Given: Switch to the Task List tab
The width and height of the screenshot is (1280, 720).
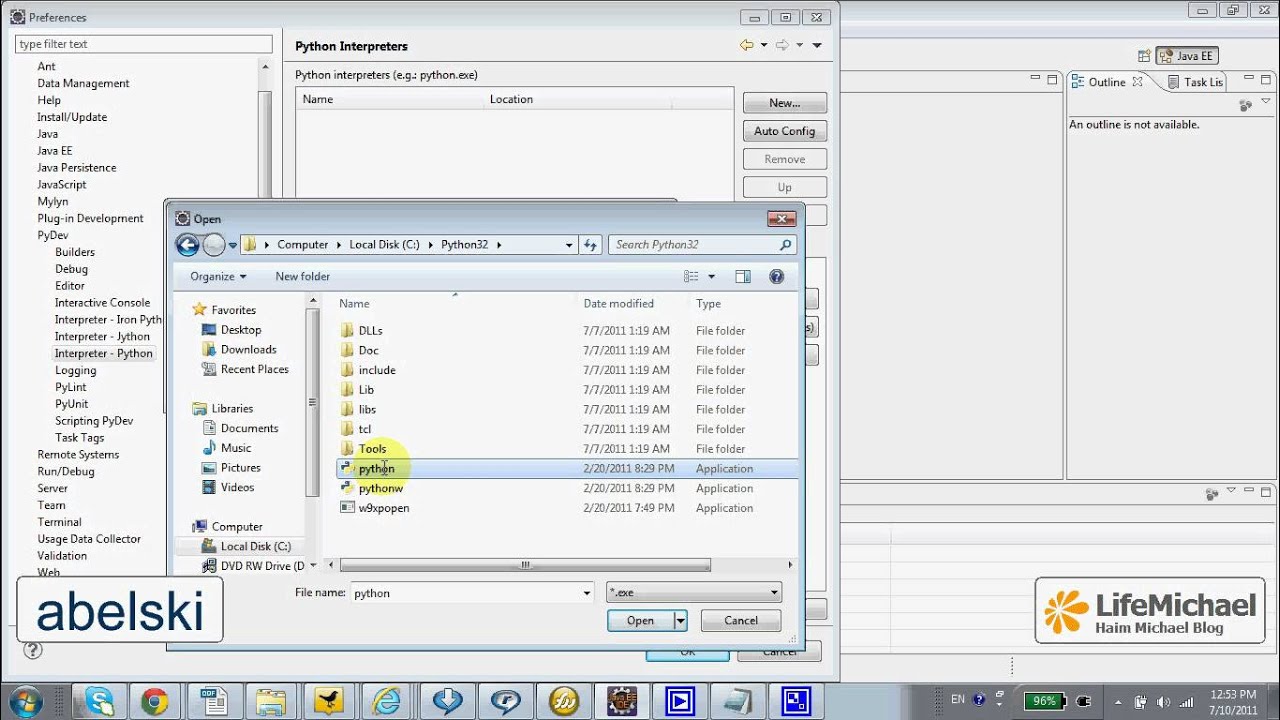Looking at the screenshot, I should tap(1195, 82).
